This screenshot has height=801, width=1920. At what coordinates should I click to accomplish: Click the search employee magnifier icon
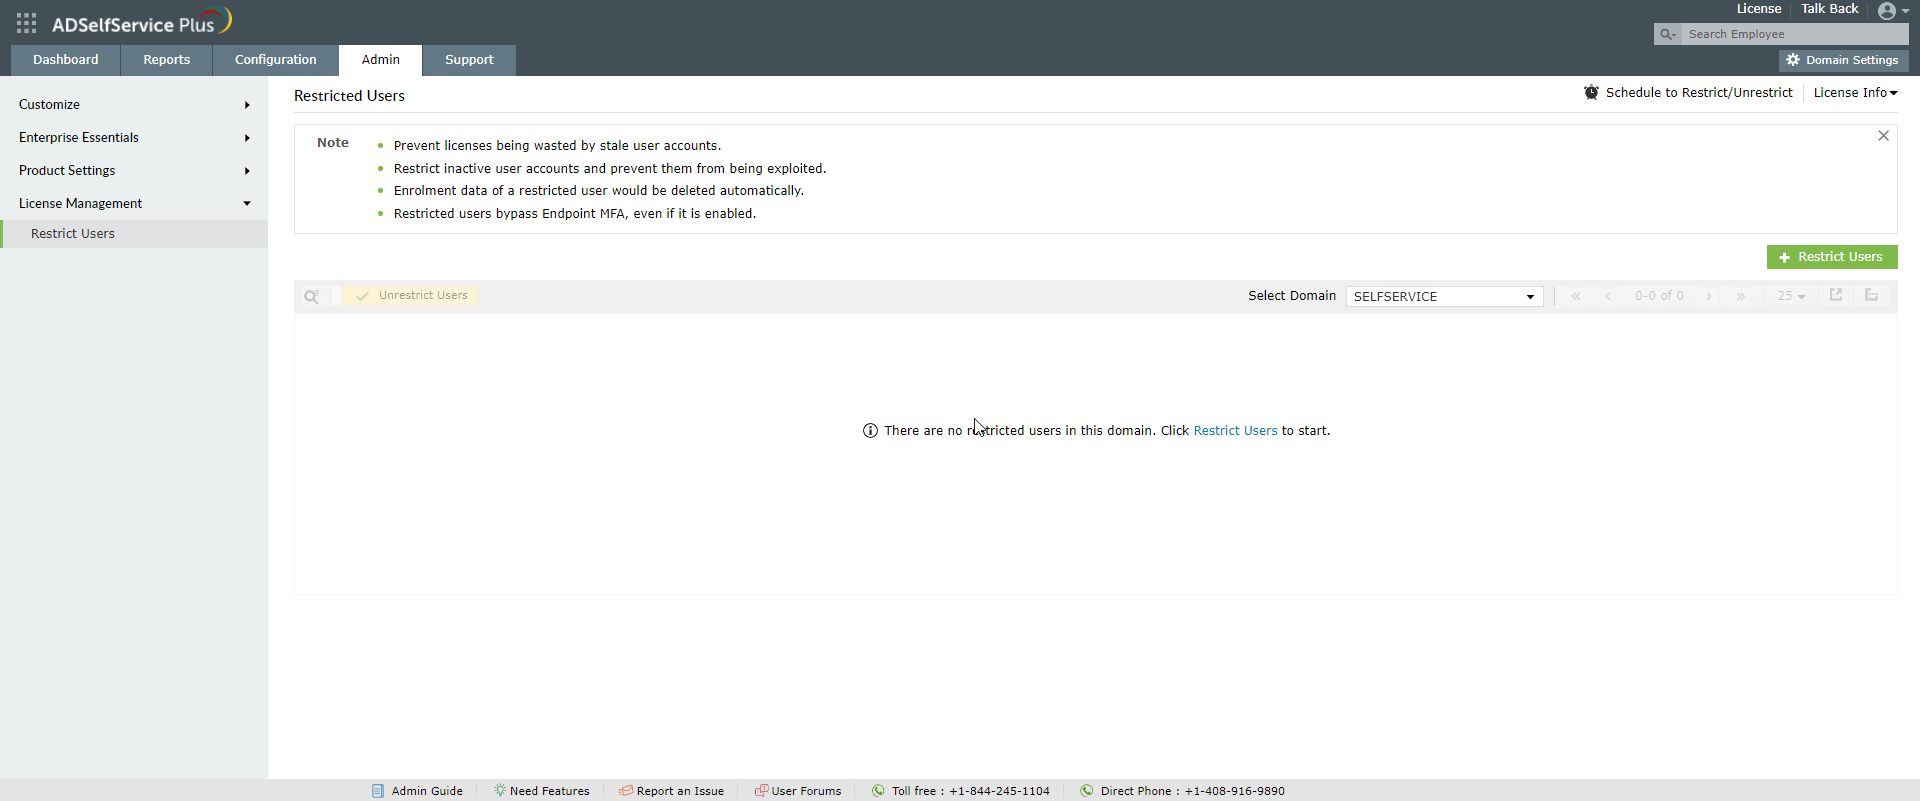click(1667, 34)
